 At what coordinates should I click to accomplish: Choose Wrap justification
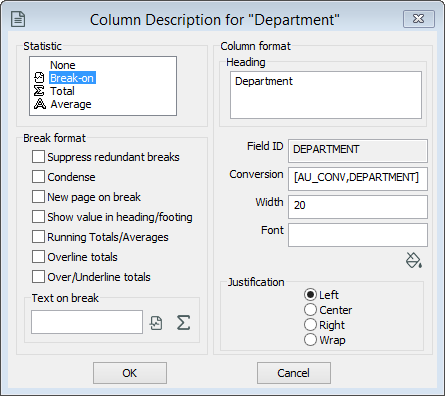pos(310,340)
